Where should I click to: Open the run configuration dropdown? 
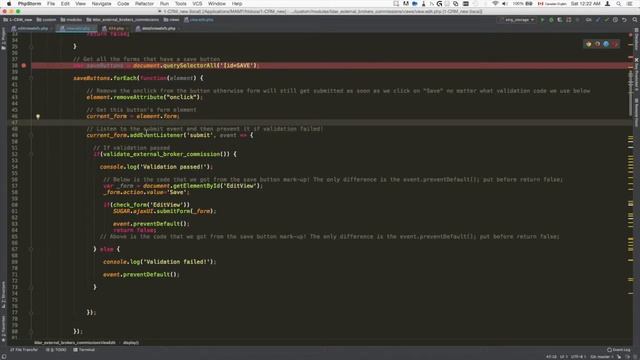[517, 20]
